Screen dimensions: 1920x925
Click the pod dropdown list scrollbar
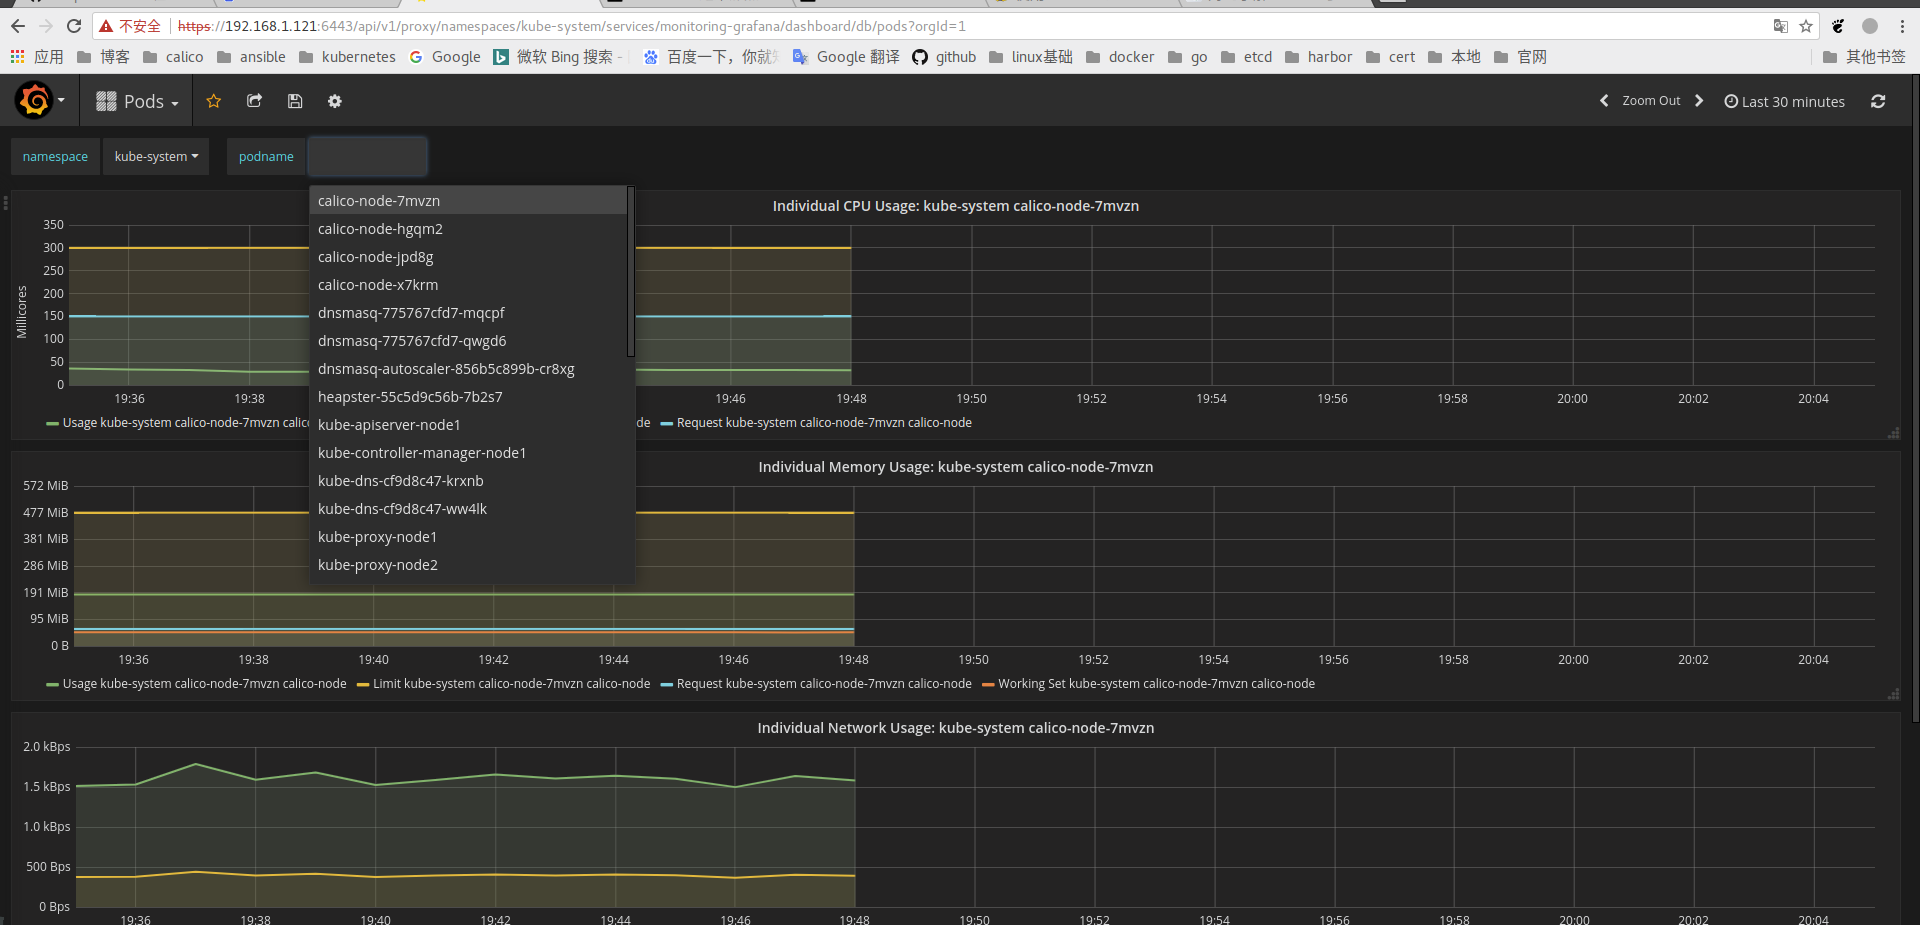631,271
